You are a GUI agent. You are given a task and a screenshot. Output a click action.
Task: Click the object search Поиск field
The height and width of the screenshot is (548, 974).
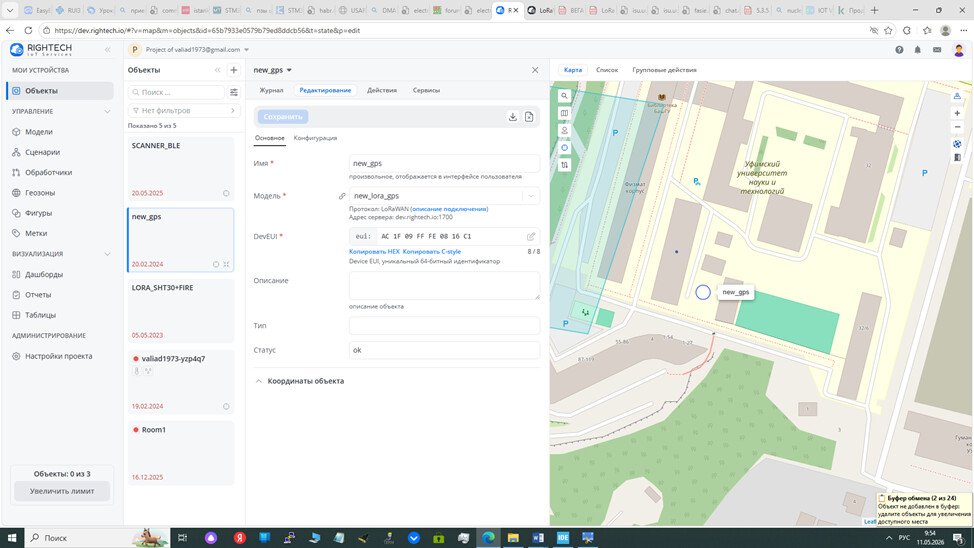click(176, 92)
